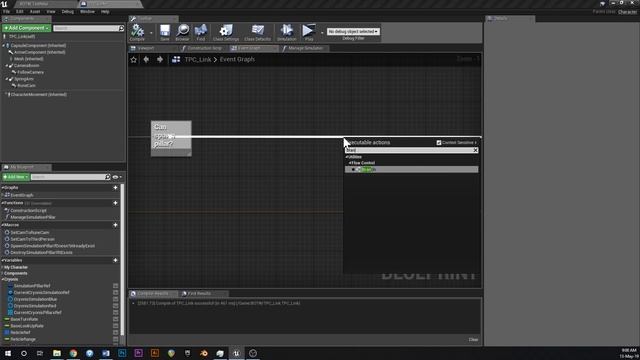Add a new variable with Variables plus
This screenshot has width=640, height=360.
116,260
